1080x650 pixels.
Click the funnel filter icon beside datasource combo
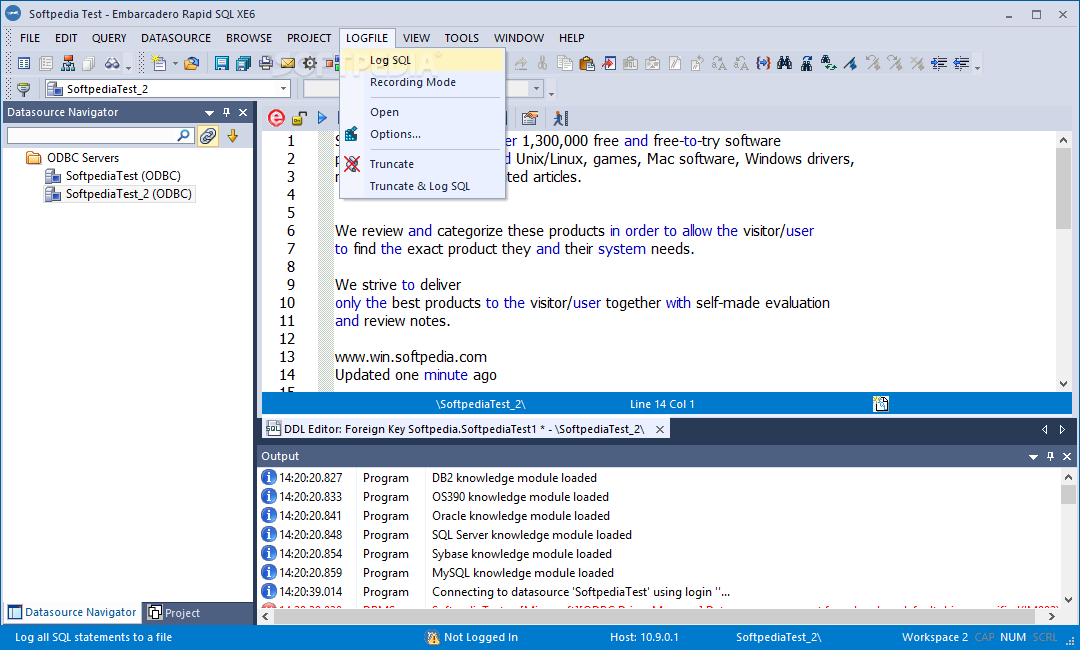click(23, 89)
